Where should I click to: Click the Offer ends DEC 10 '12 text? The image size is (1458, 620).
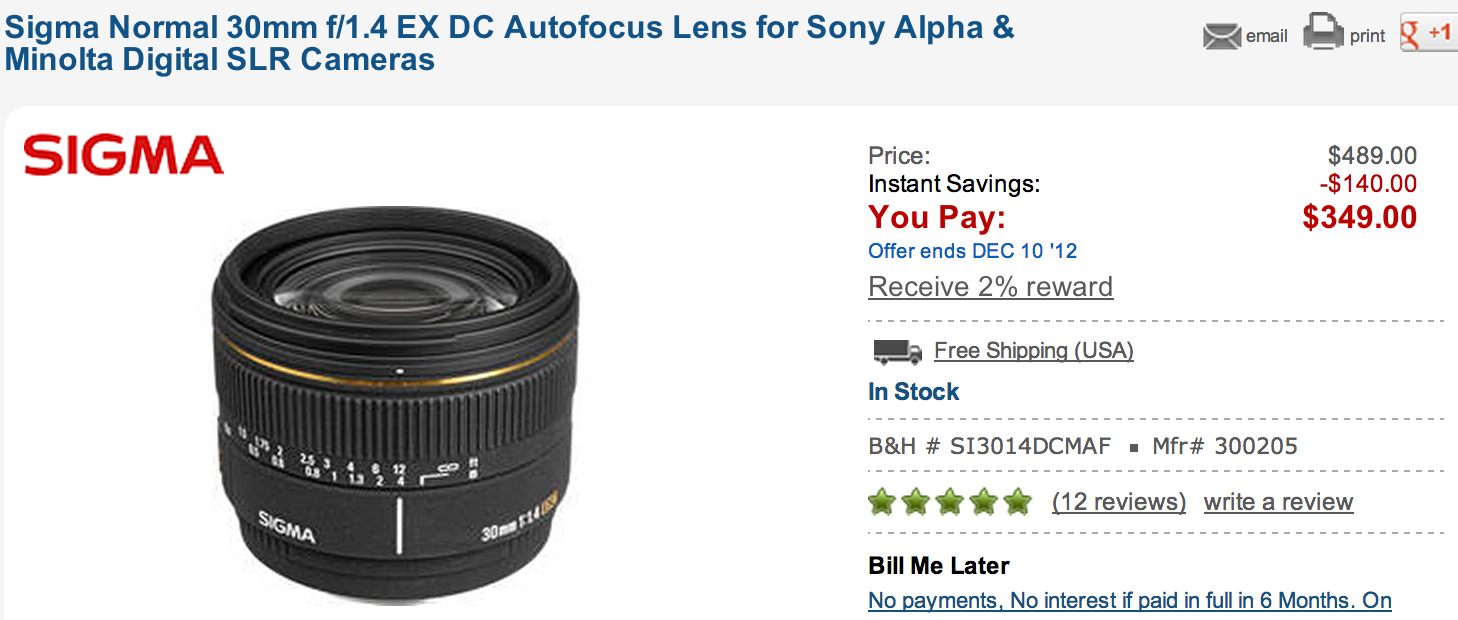[x=972, y=251]
